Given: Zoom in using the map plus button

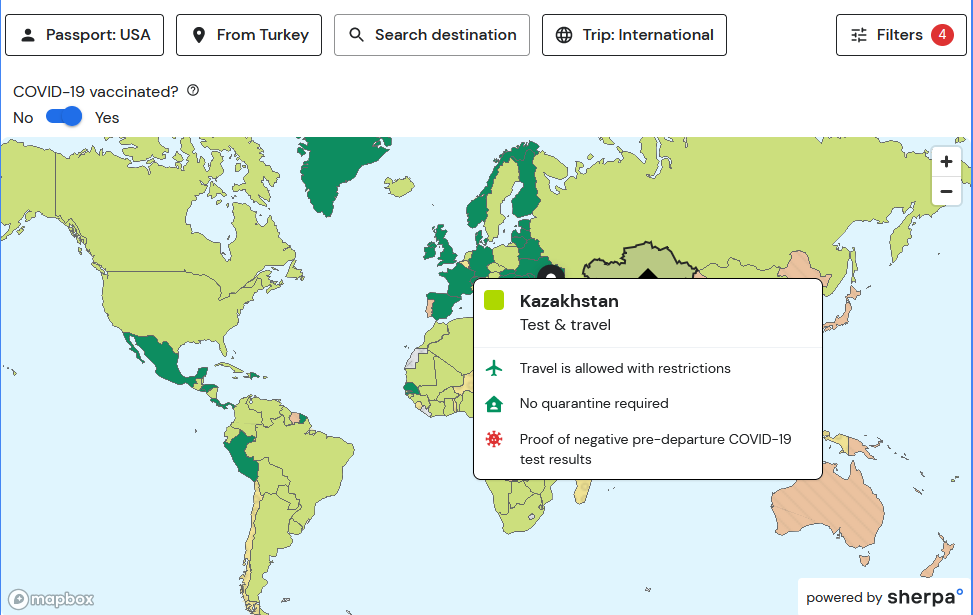Looking at the screenshot, I should [945, 160].
